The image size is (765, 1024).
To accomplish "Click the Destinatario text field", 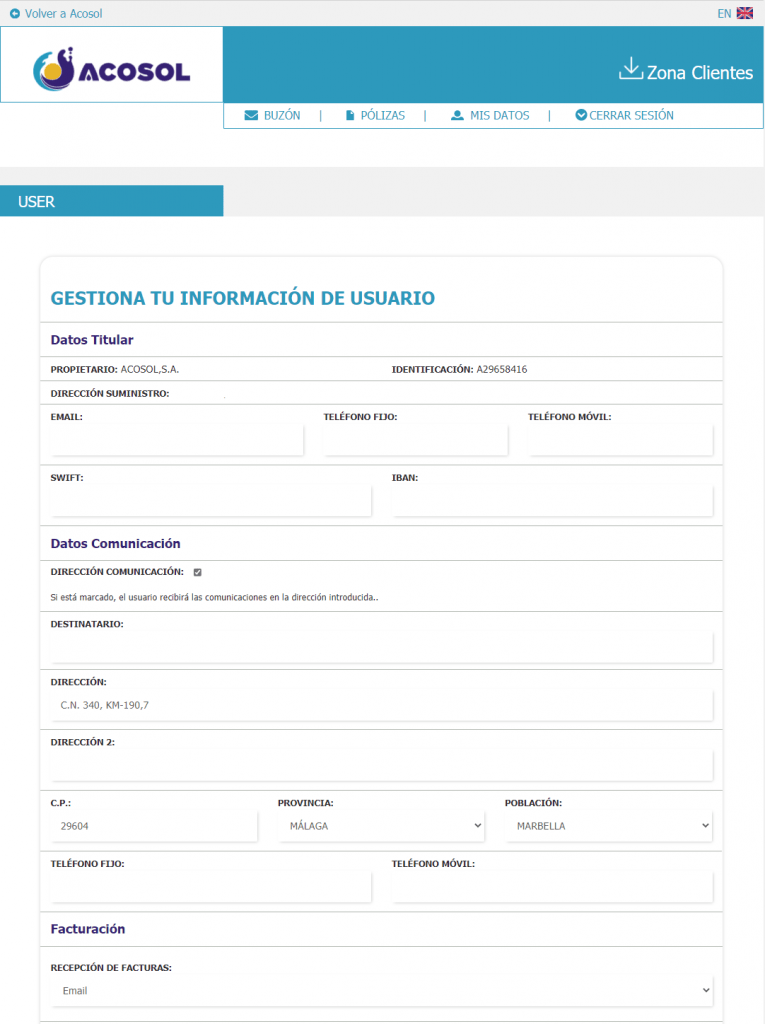I will click(381, 647).
